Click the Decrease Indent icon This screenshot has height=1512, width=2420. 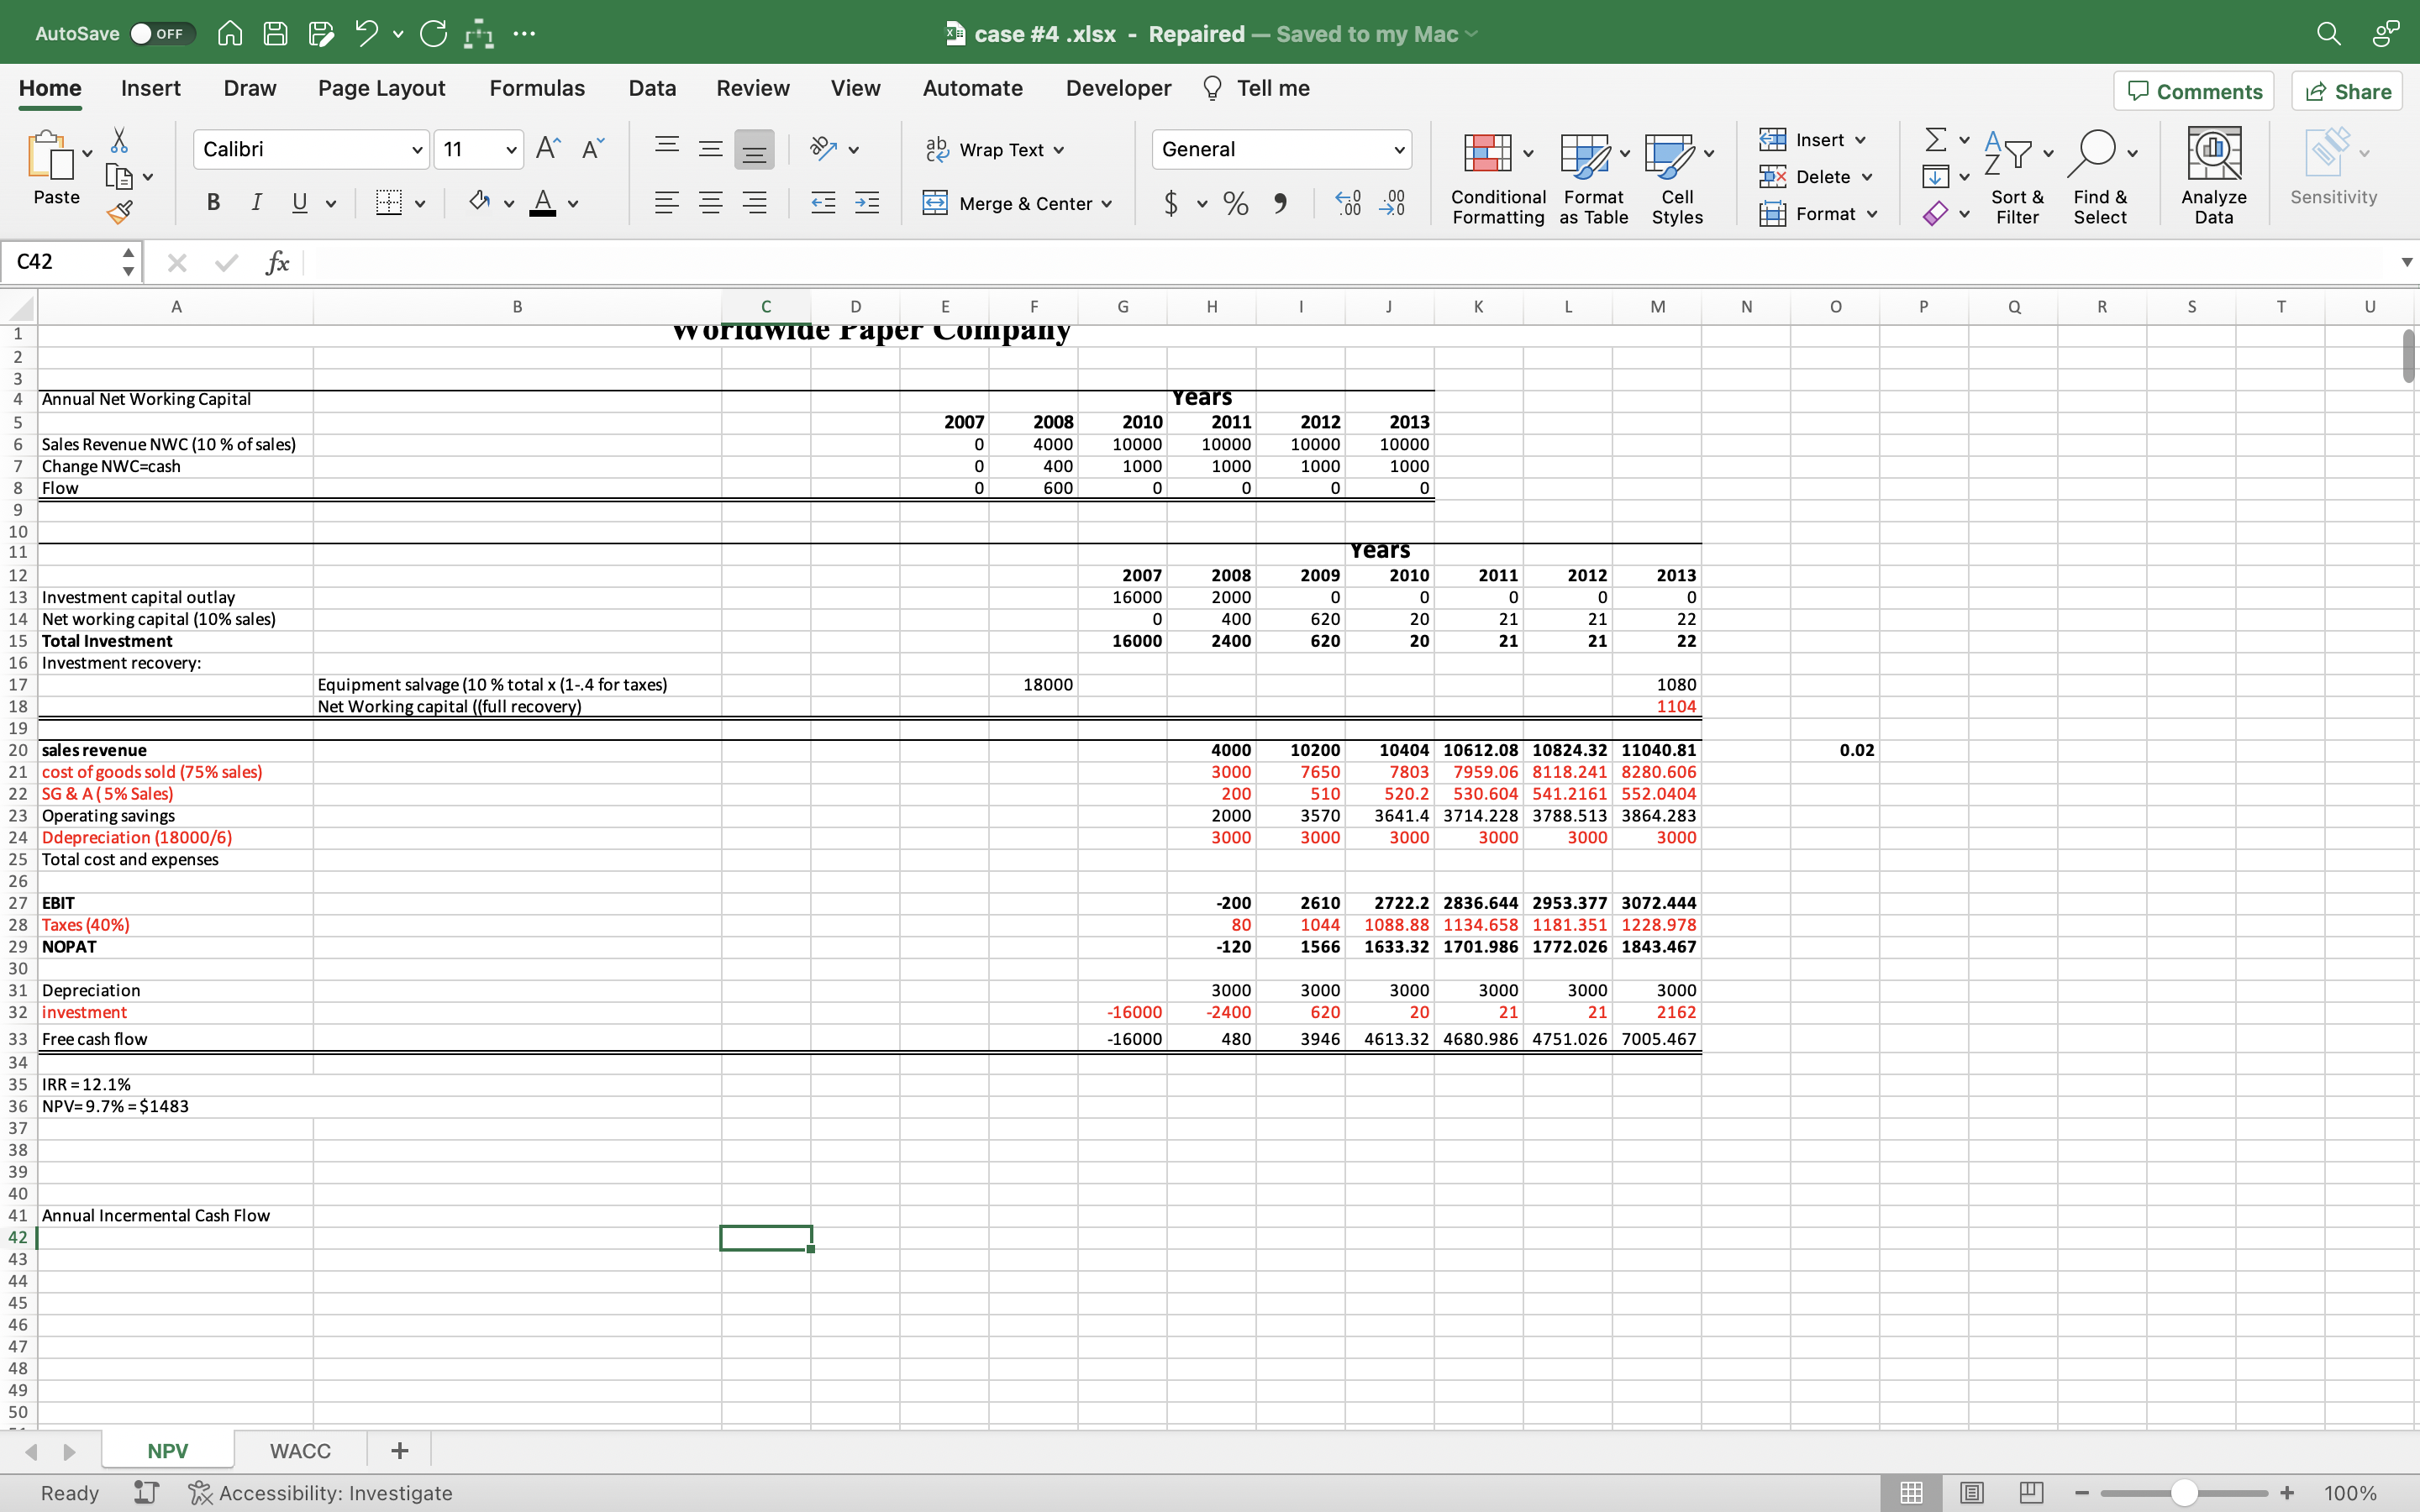pyautogui.click(x=823, y=203)
